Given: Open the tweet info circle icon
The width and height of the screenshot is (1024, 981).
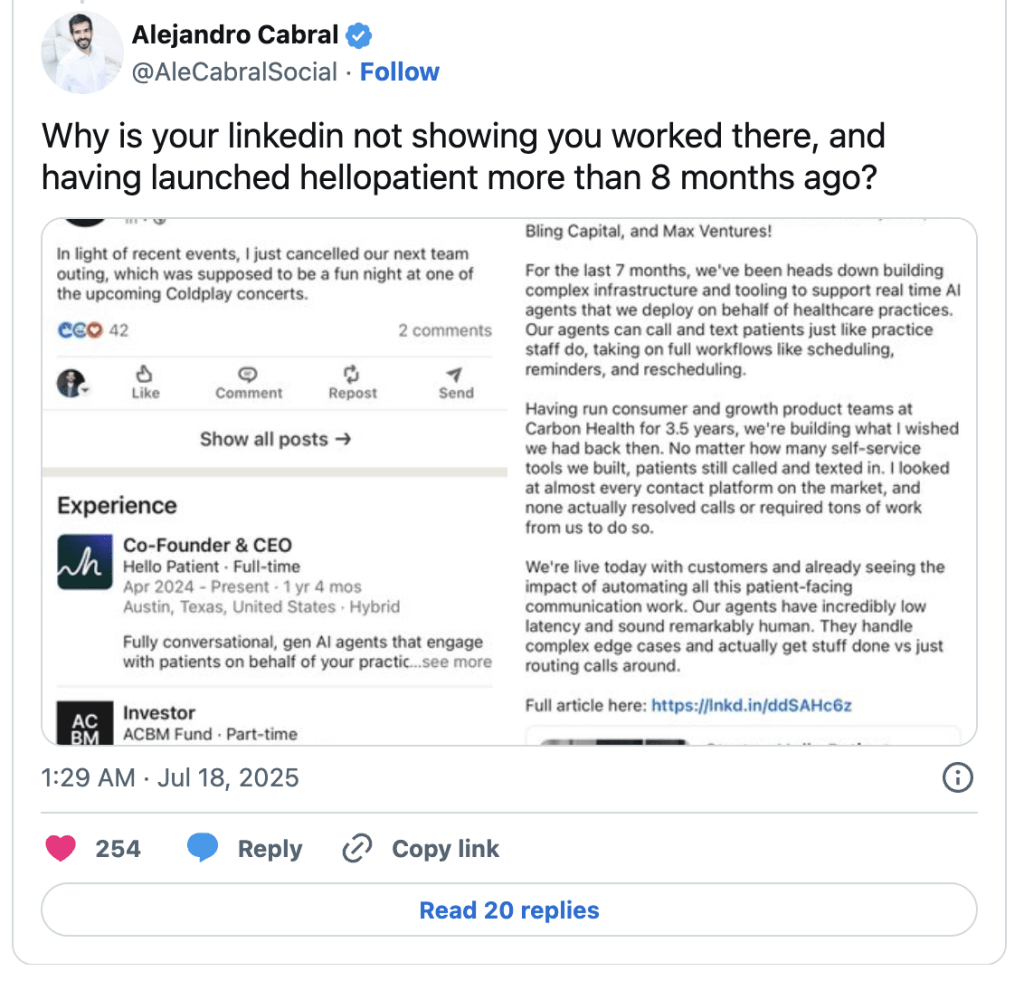Looking at the screenshot, I should 957,777.
